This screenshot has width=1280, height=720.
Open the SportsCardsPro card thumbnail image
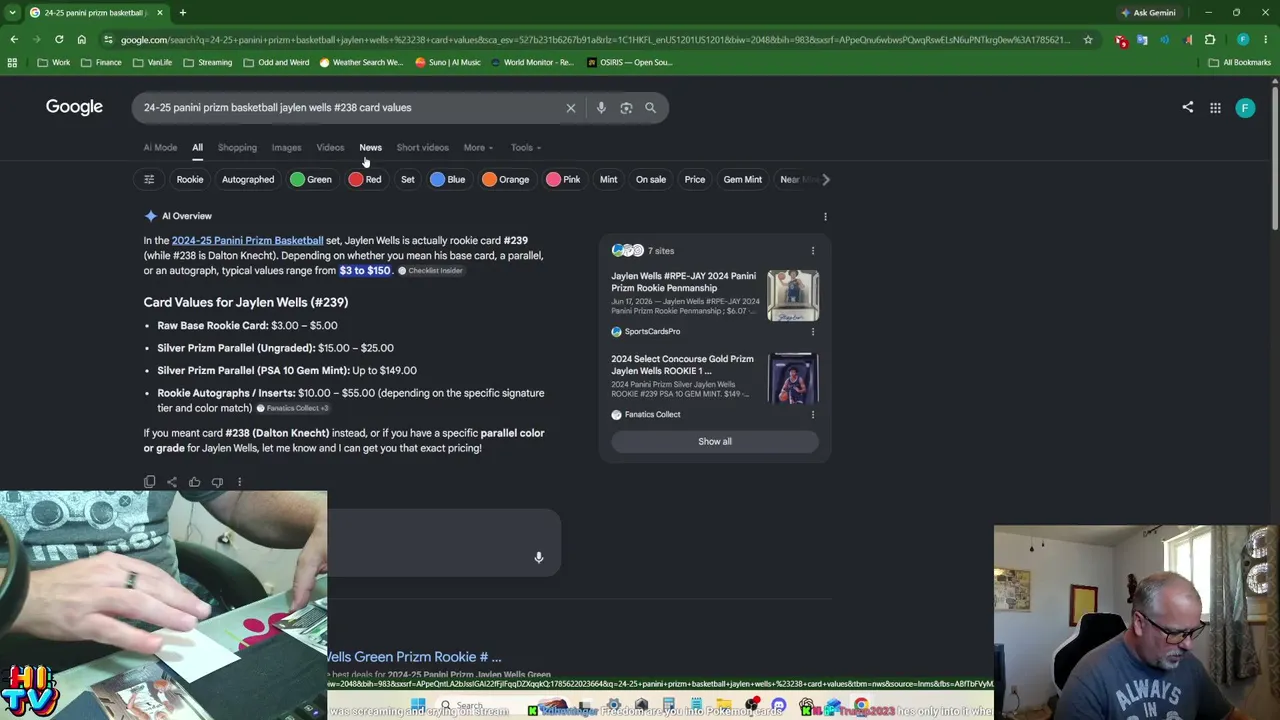coord(793,296)
